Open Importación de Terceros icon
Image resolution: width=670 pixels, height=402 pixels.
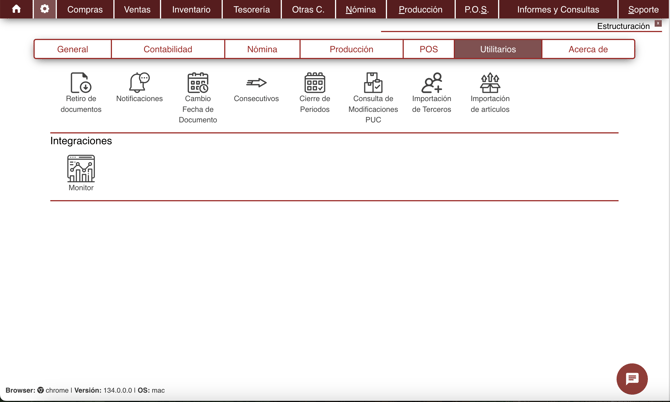click(432, 82)
